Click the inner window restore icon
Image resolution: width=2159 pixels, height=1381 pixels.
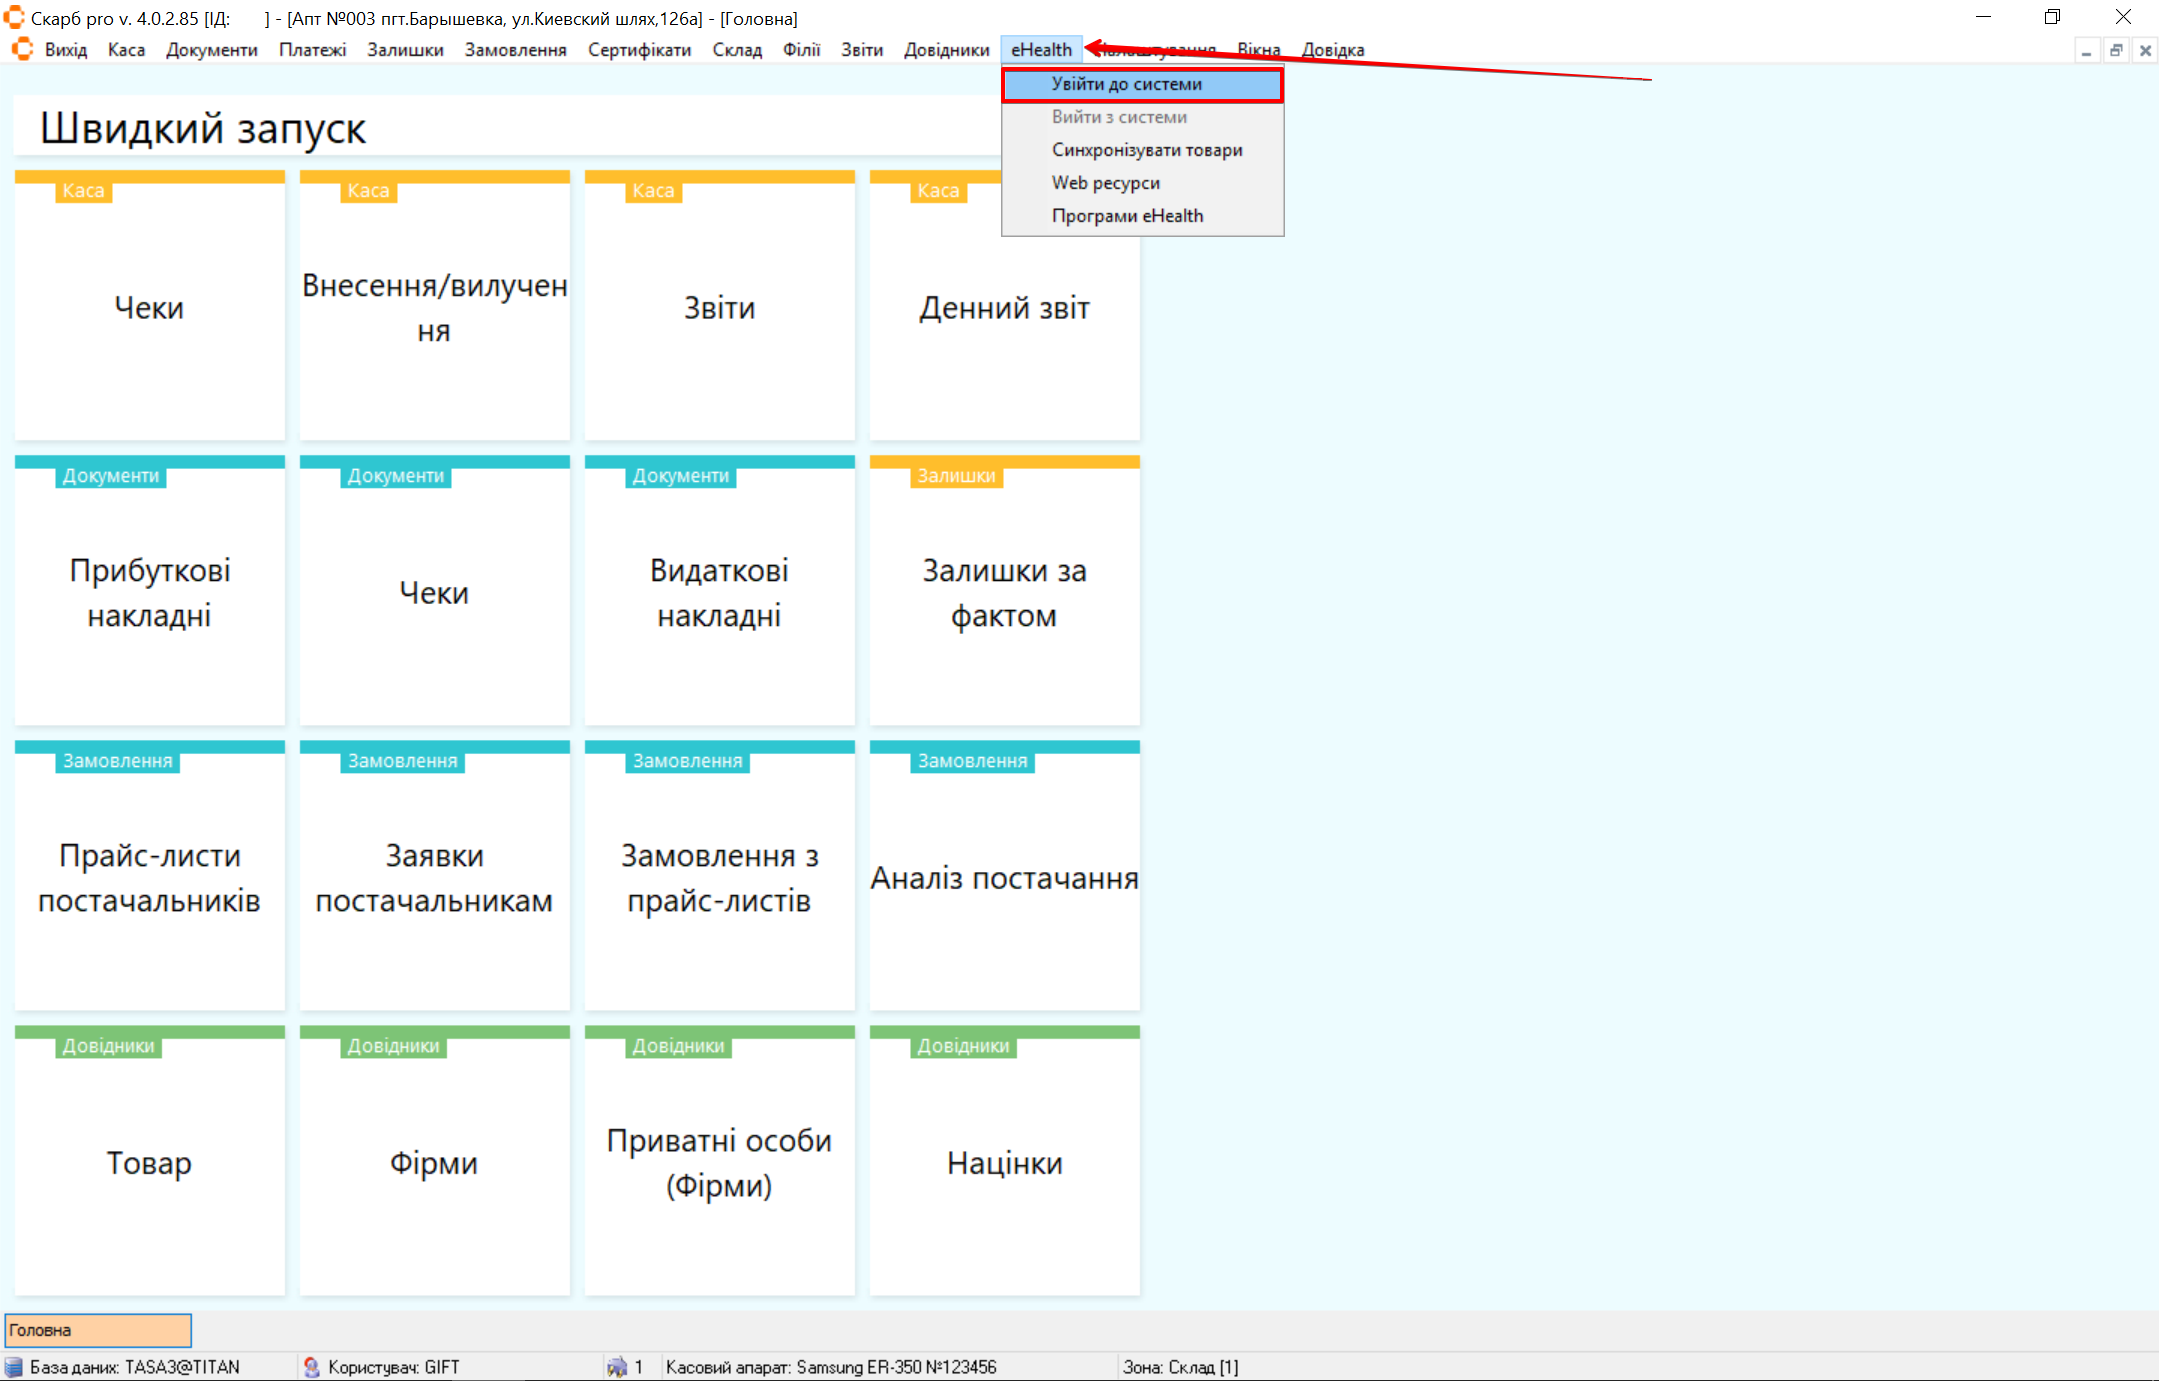[x=2115, y=50]
